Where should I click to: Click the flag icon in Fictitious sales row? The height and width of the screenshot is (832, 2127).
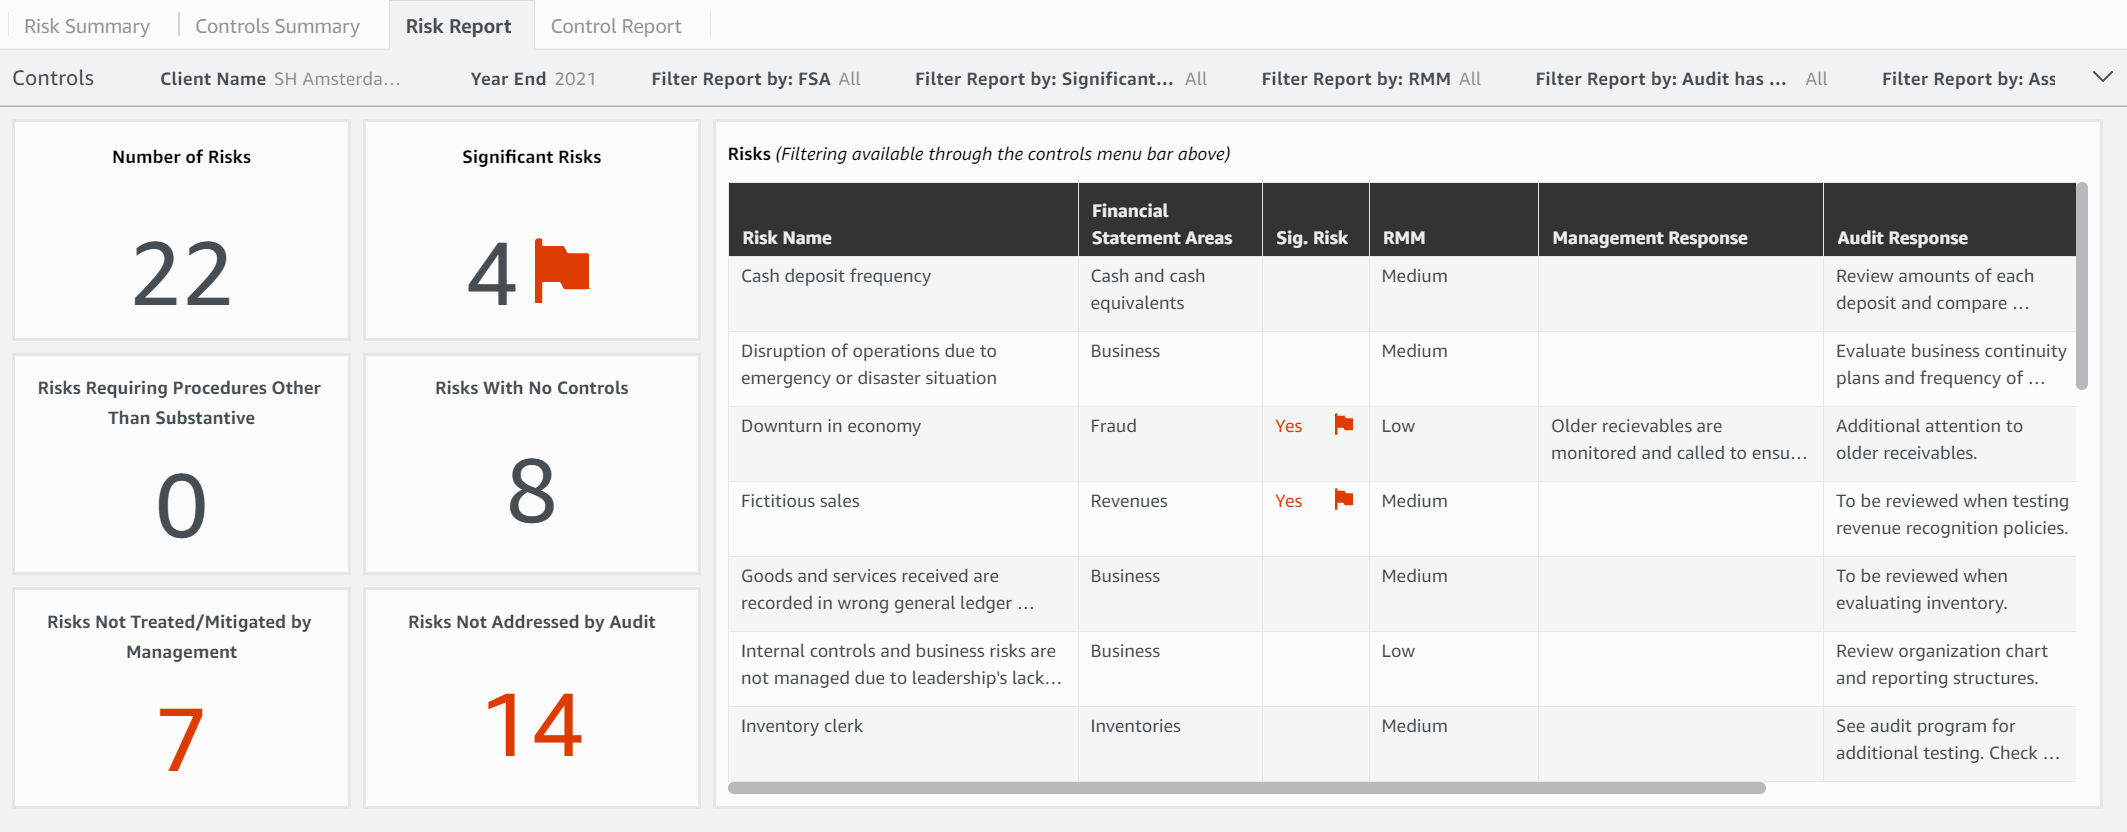click(1343, 500)
